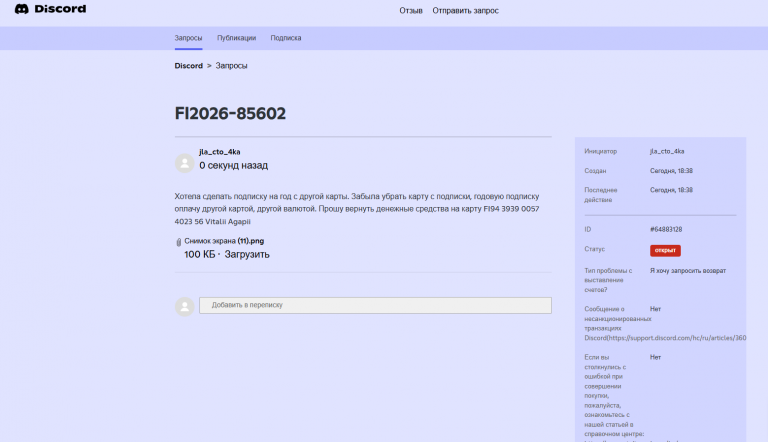The height and width of the screenshot is (442, 768).
Task: Click the paperclip attachment icon
Action: (178, 242)
